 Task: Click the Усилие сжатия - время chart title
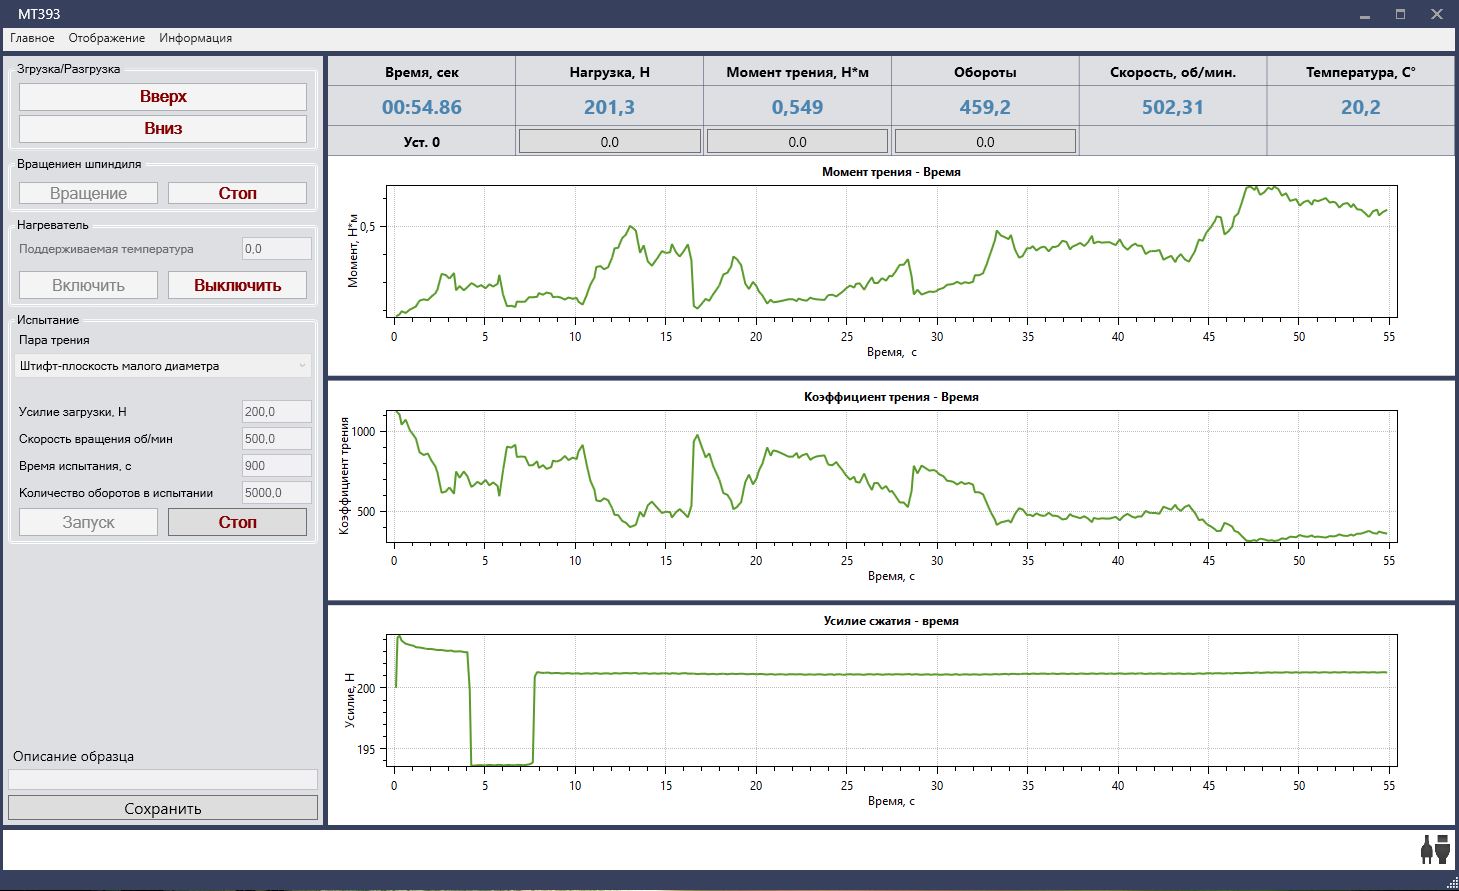click(891, 621)
